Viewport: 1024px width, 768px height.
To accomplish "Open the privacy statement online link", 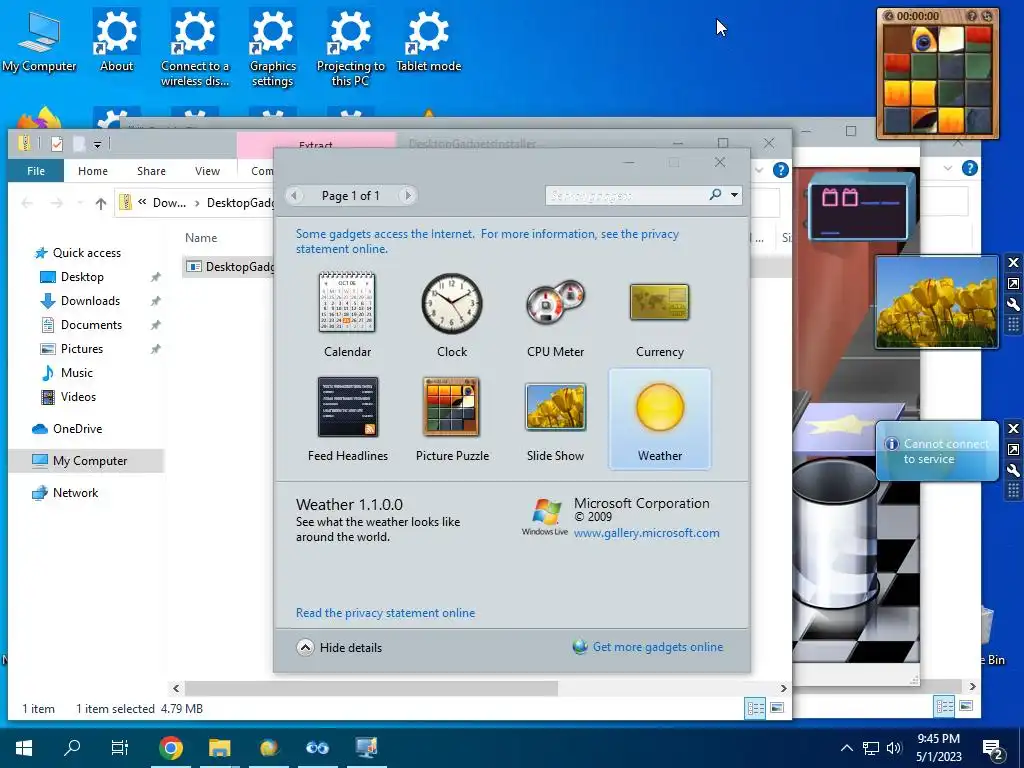I will pos(487,241).
